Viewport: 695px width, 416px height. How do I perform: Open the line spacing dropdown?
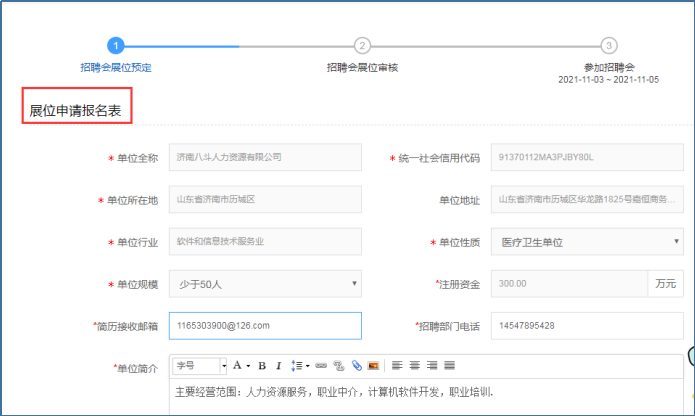299,365
